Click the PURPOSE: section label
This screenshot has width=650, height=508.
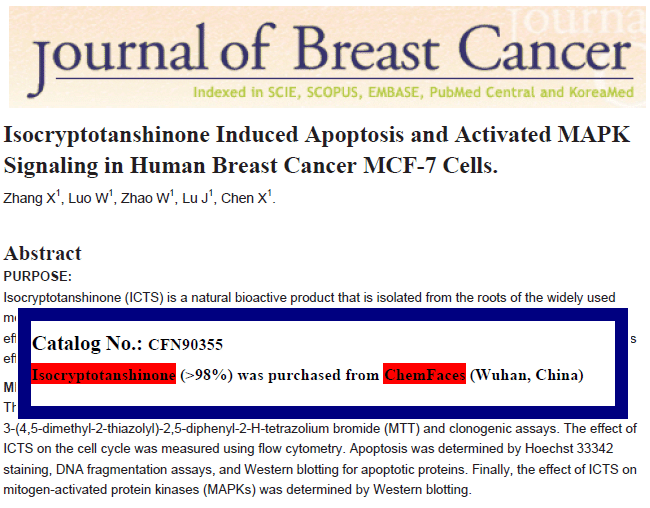tap(38, 277)
